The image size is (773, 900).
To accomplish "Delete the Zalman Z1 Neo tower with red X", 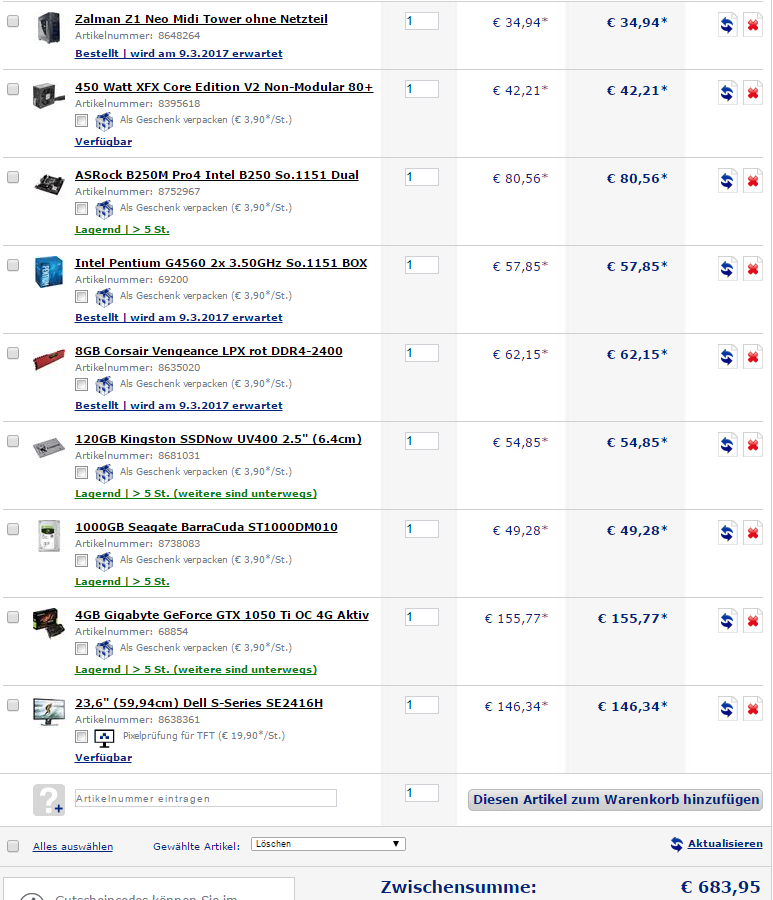I will coord(752,25).
